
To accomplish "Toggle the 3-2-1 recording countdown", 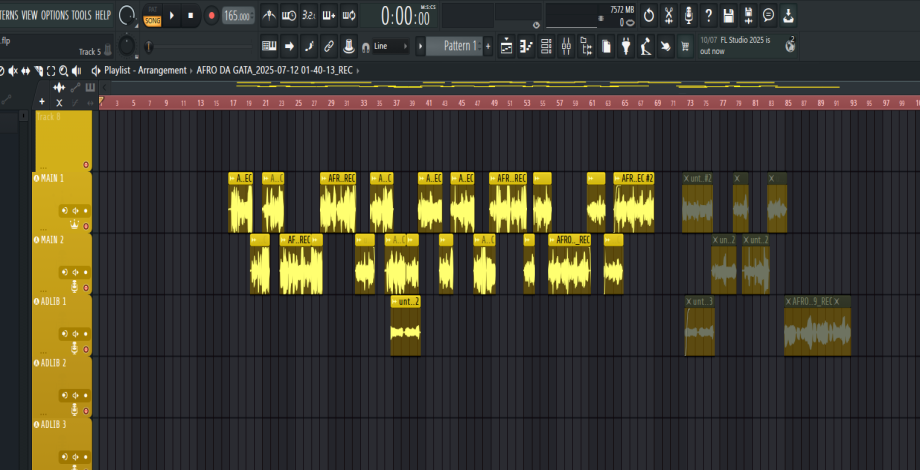I will click(x=309, y=16).
